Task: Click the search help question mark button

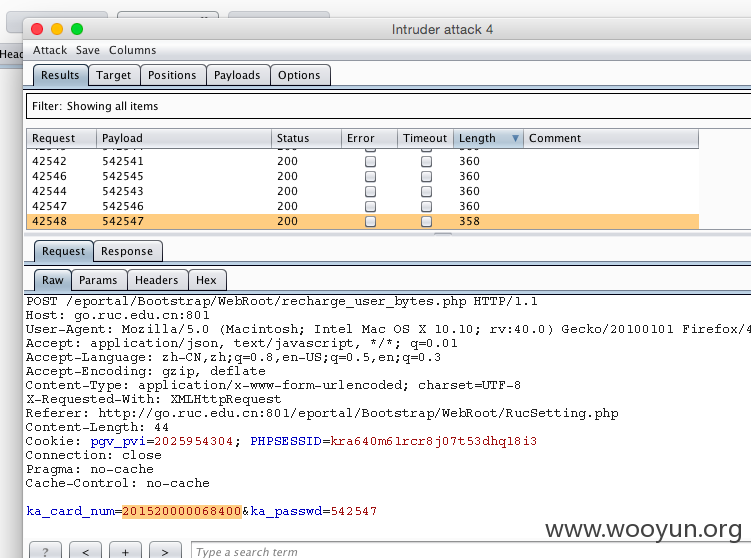Action: (45, 551)
